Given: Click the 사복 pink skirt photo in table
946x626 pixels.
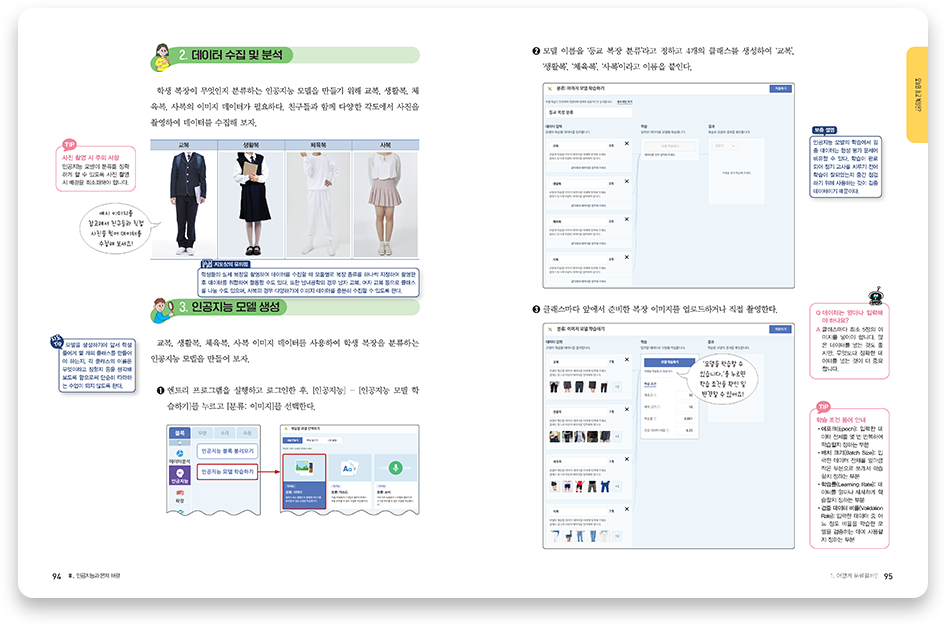Looking at the screenshot, I should [386, 204].
